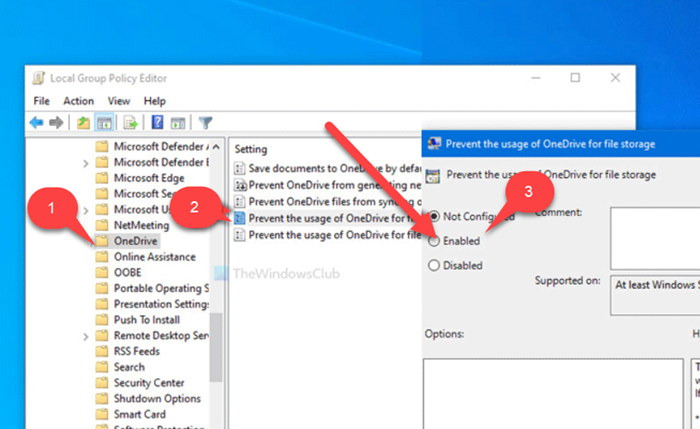Select the Disabled radio button

coord(434,266)
